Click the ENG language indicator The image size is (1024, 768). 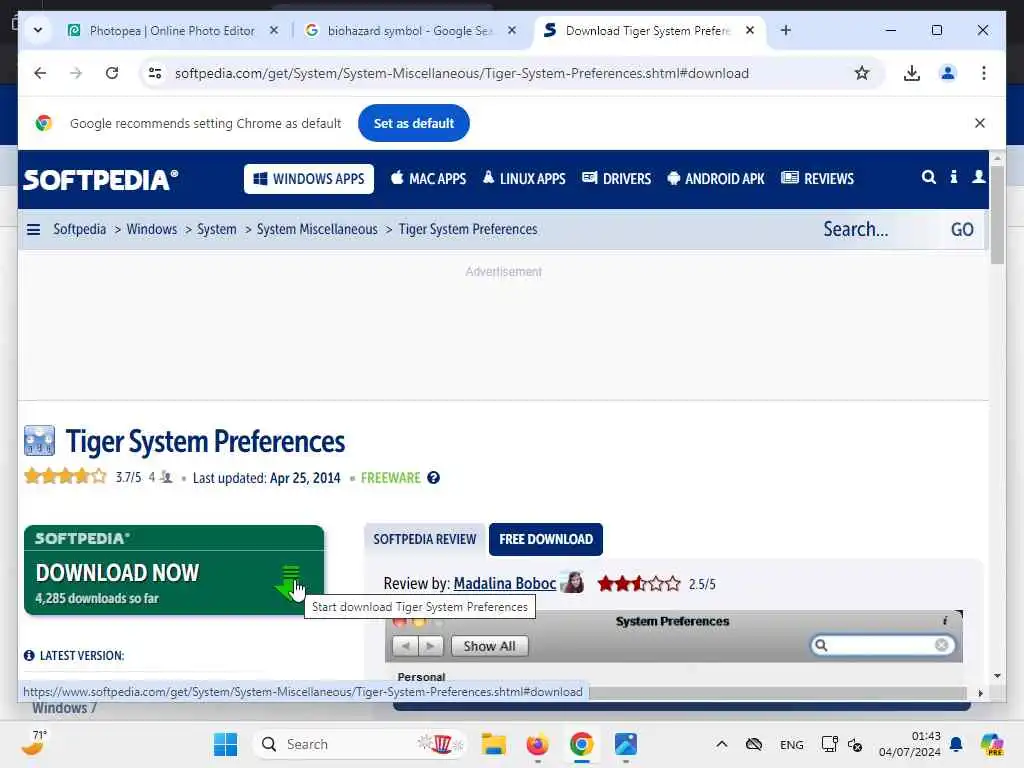pos(792,745)
